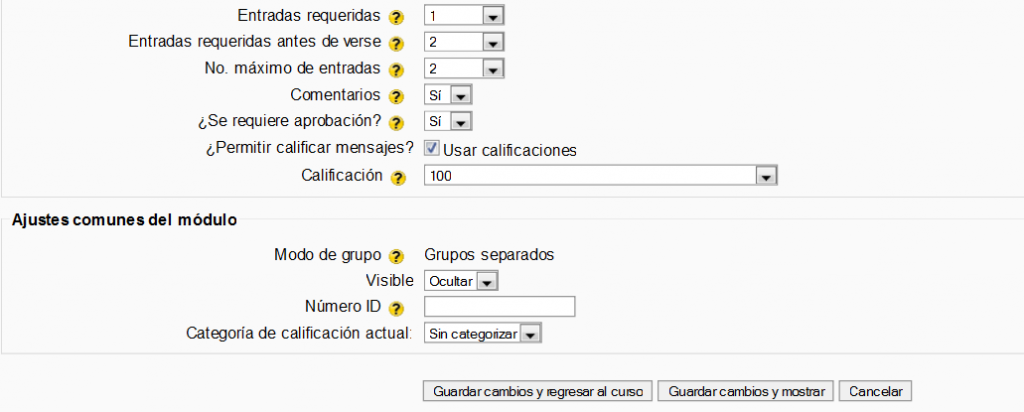Click the Número ID text field
Viewport: 1024px width, 412px height.
click(500, 307)
